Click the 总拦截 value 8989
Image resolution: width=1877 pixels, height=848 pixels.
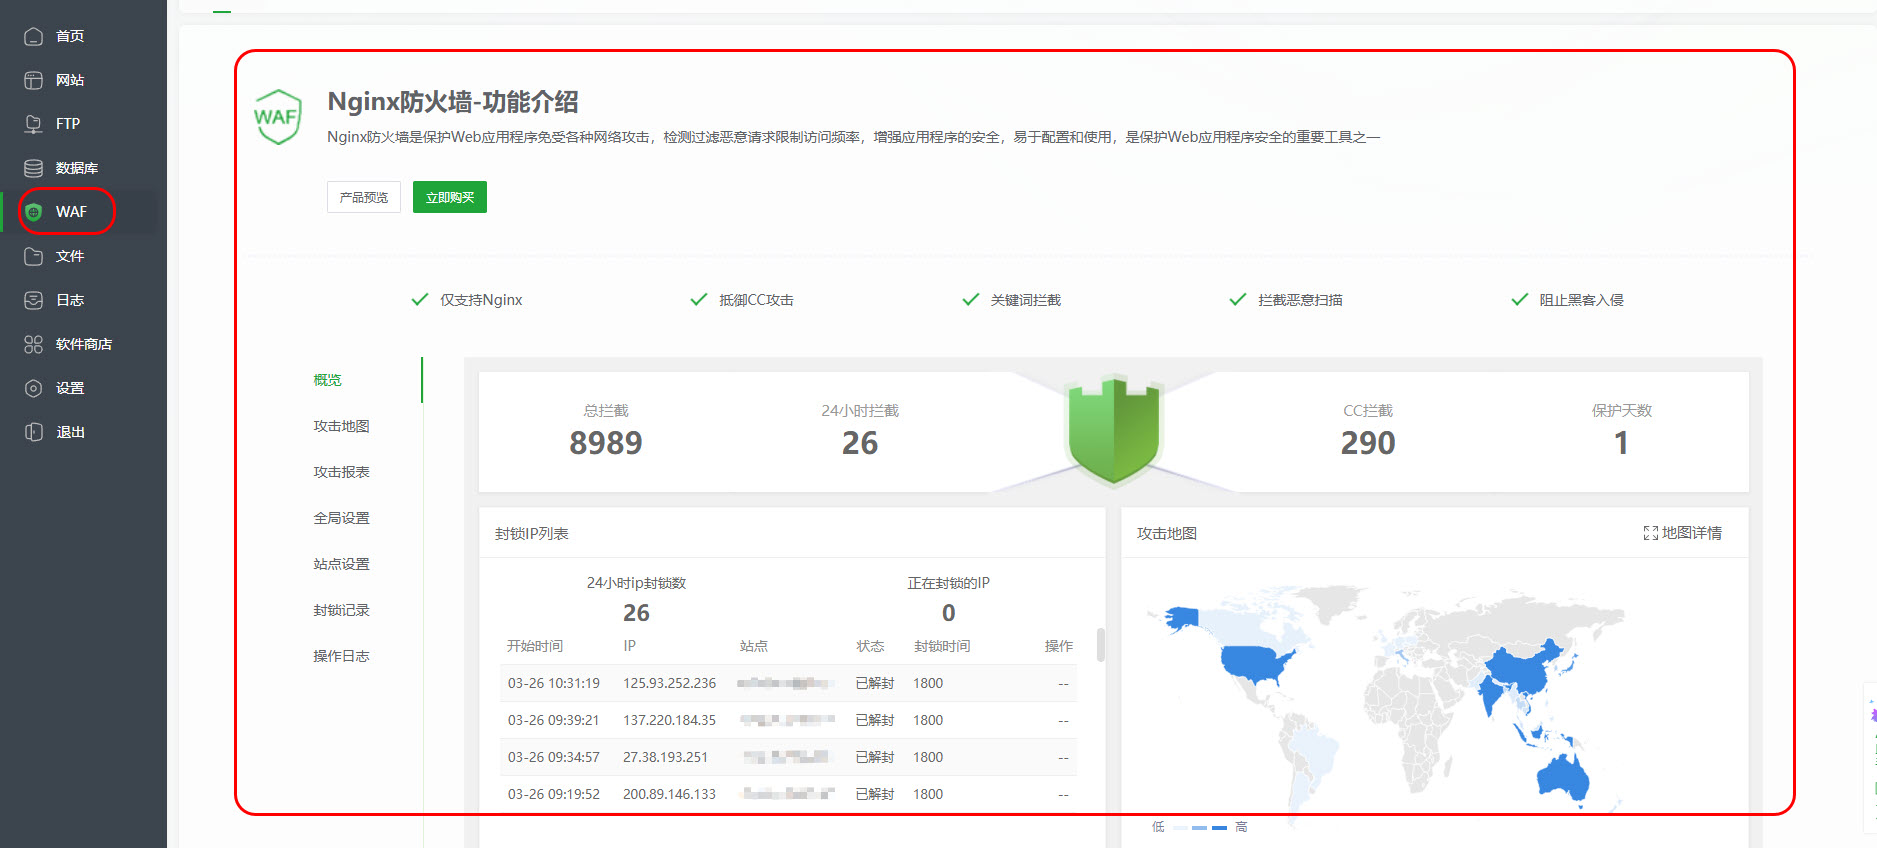pyautogui.click(x=606, y=443)
